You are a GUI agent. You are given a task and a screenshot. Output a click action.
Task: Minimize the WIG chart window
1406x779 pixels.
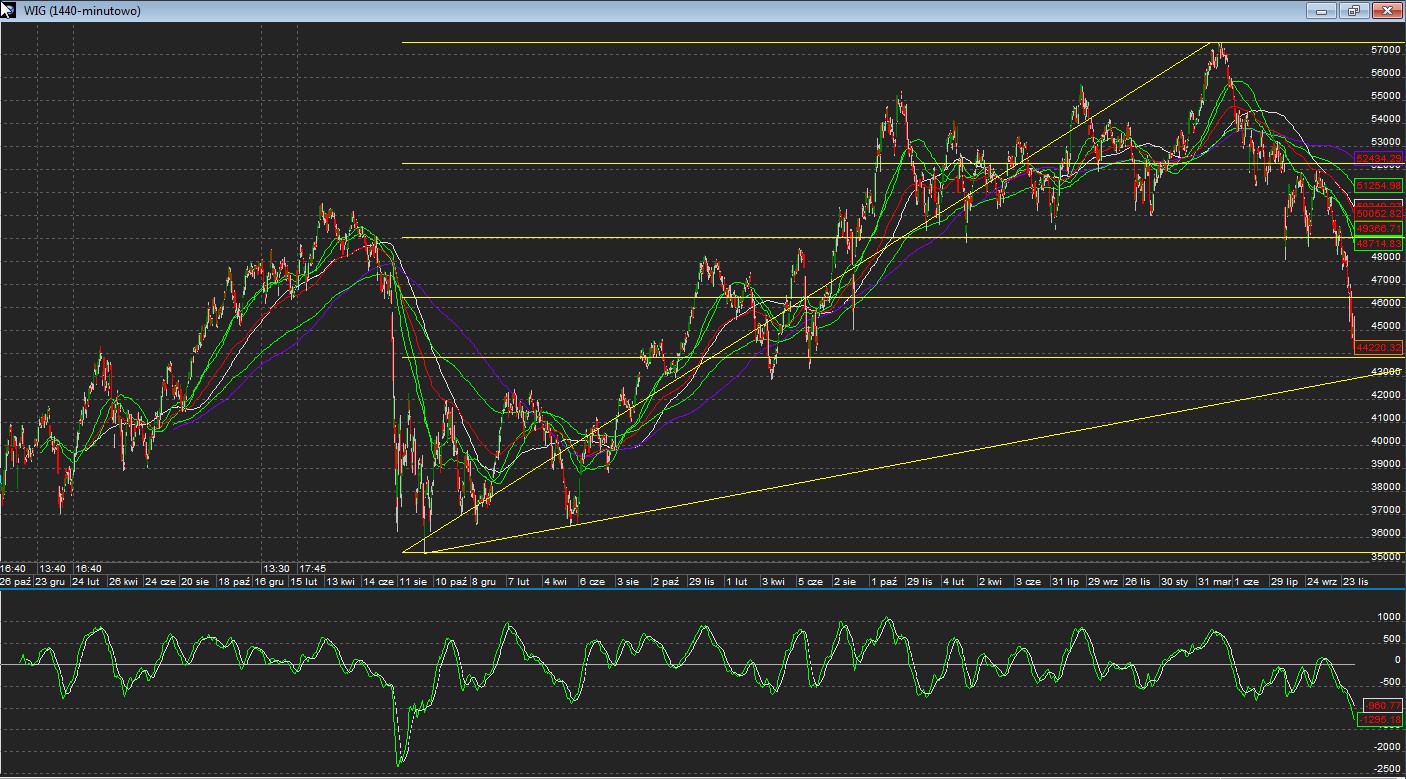pos(1322,11)
